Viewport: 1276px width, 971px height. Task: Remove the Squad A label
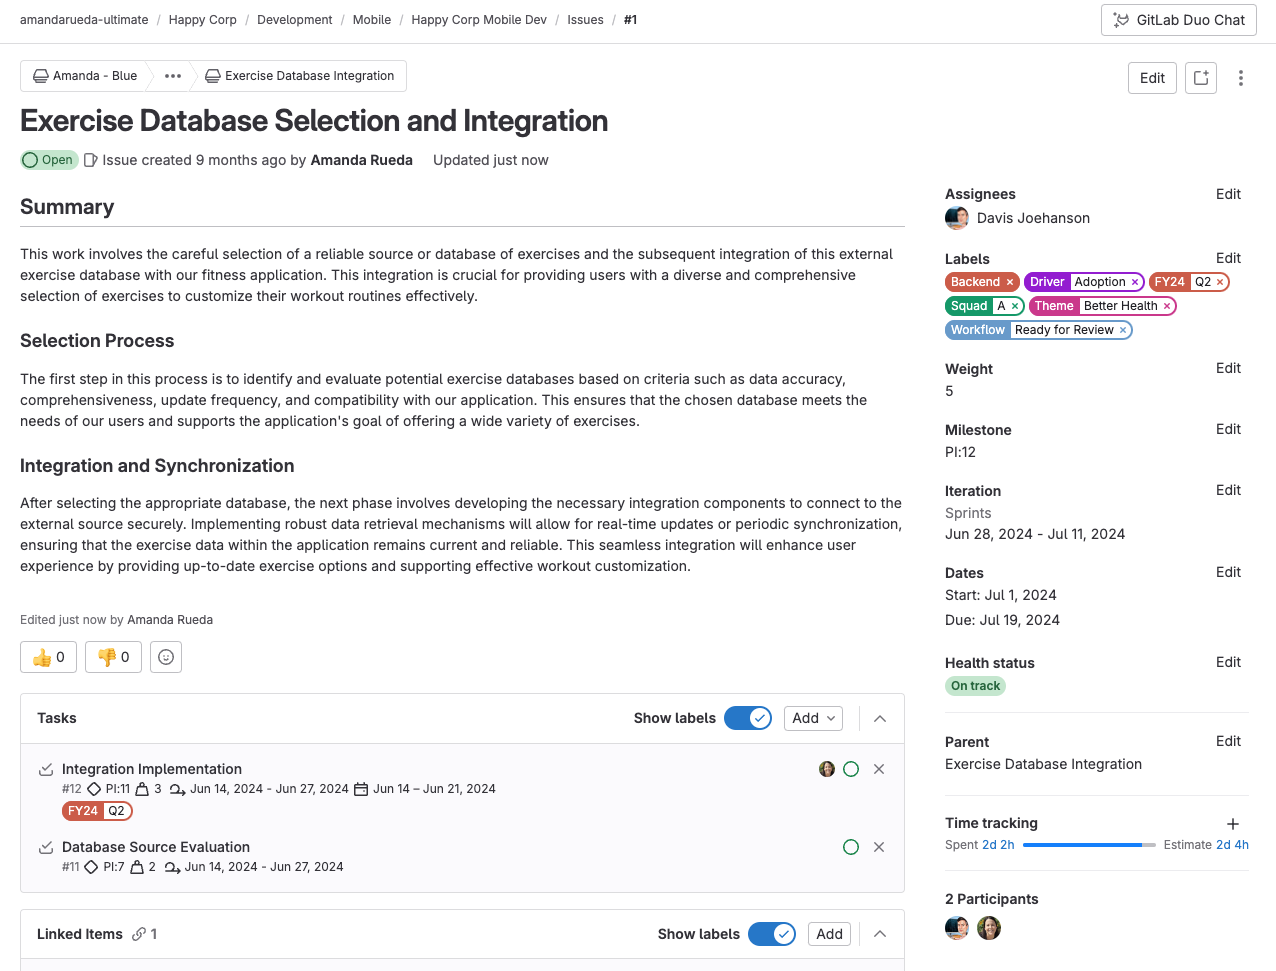click(x=1015, y=306)
